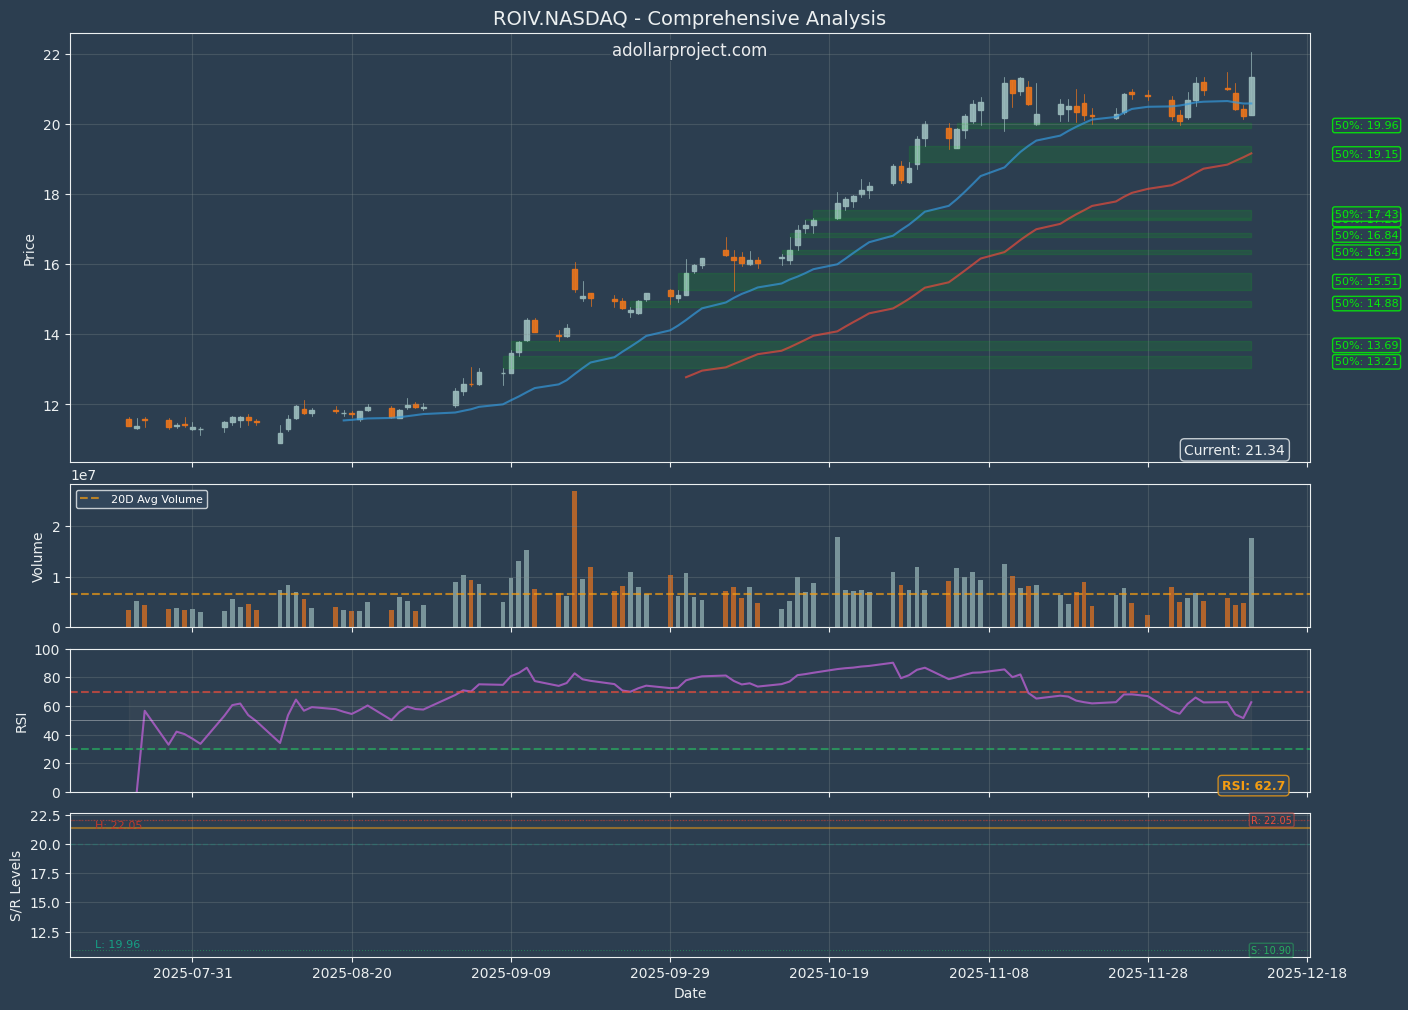Select the '50%: 16.34' level label
1408x1010 pixels.
[x=1366, y=252]
